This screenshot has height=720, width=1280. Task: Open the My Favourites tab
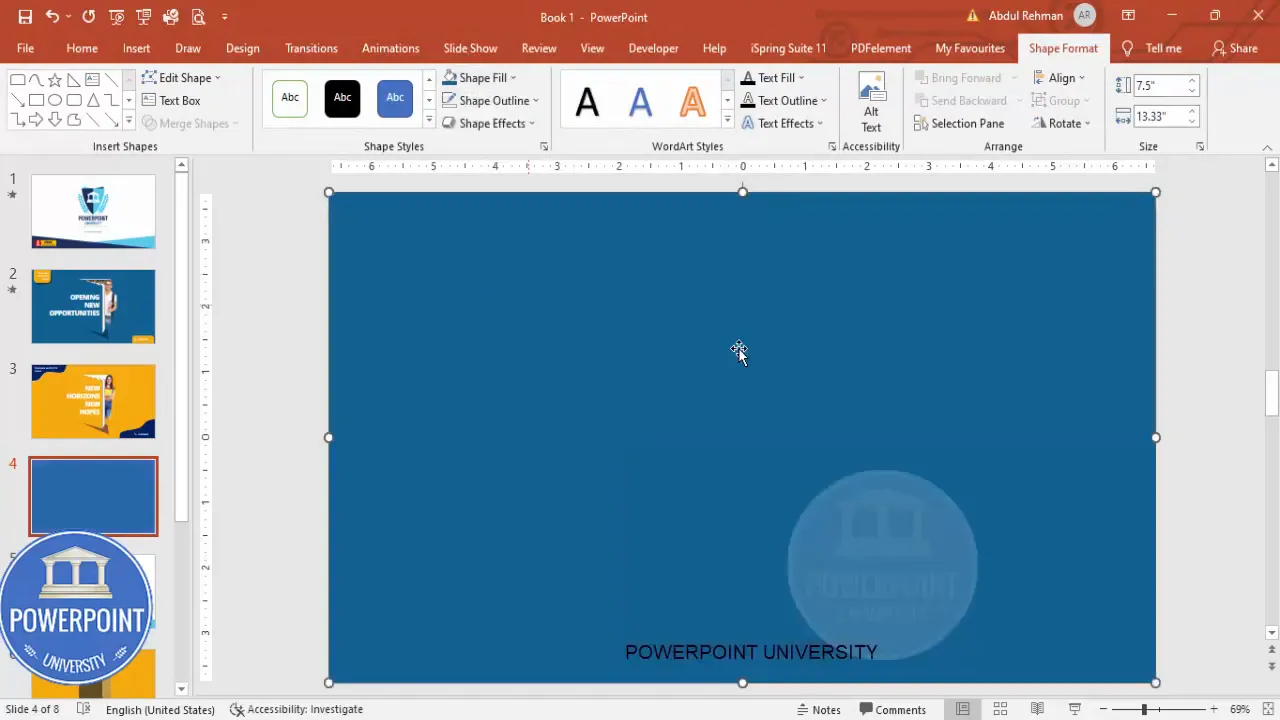[970, 48]
